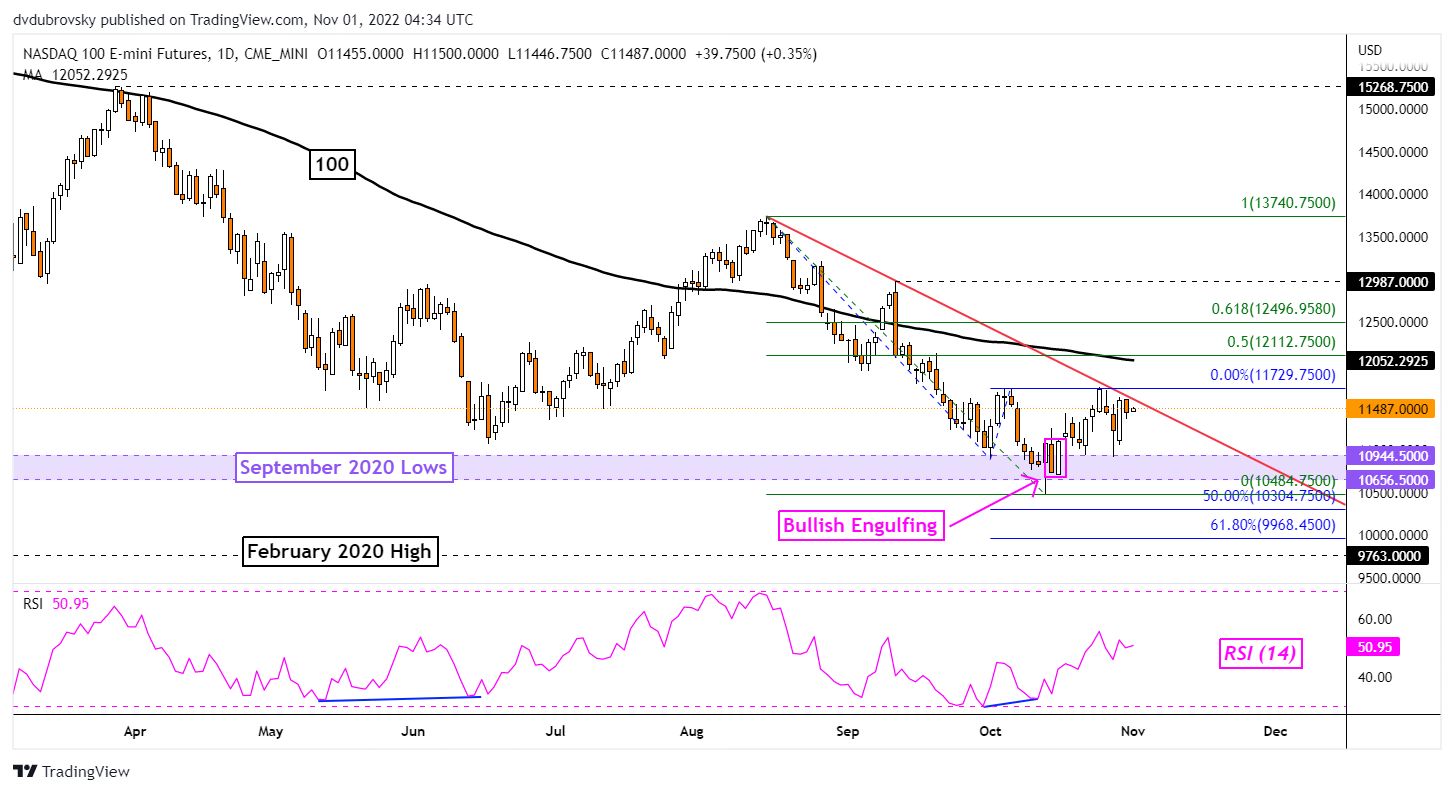
Task: Click the 40.00 level on RSI axis
Action: (x=1376, y=677)
